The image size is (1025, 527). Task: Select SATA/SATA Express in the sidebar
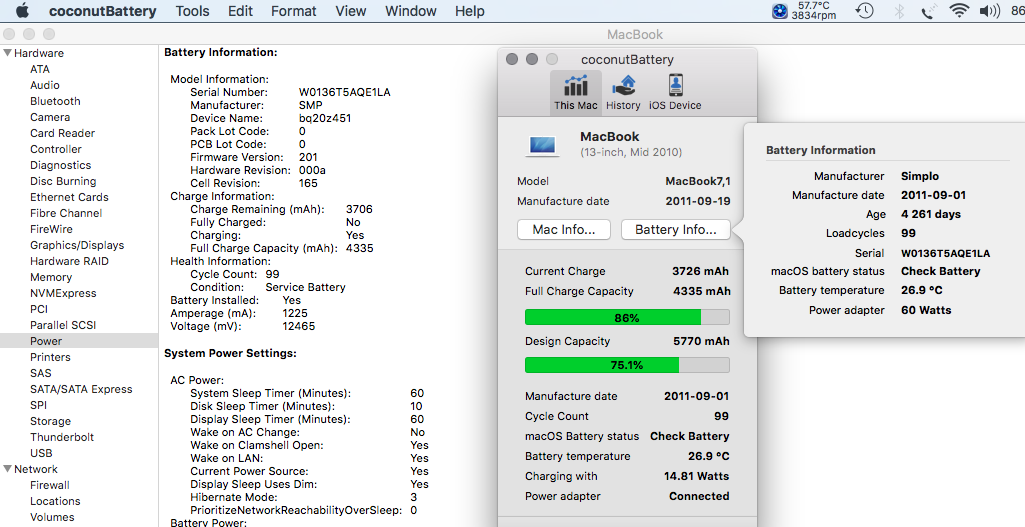click(x=81, y=389)
